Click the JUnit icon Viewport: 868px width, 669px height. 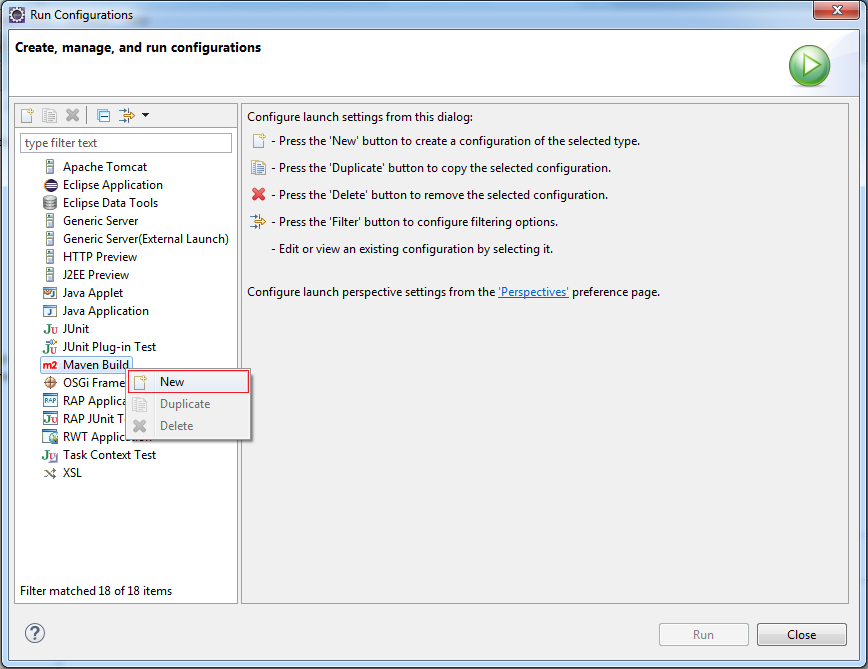[x=50, y=329]
